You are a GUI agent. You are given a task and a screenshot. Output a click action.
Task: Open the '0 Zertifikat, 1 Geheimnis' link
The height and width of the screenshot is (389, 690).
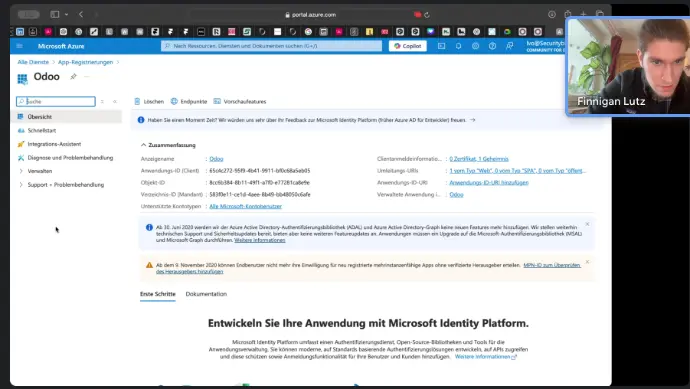pyautogui.click(x=479, y=159)
